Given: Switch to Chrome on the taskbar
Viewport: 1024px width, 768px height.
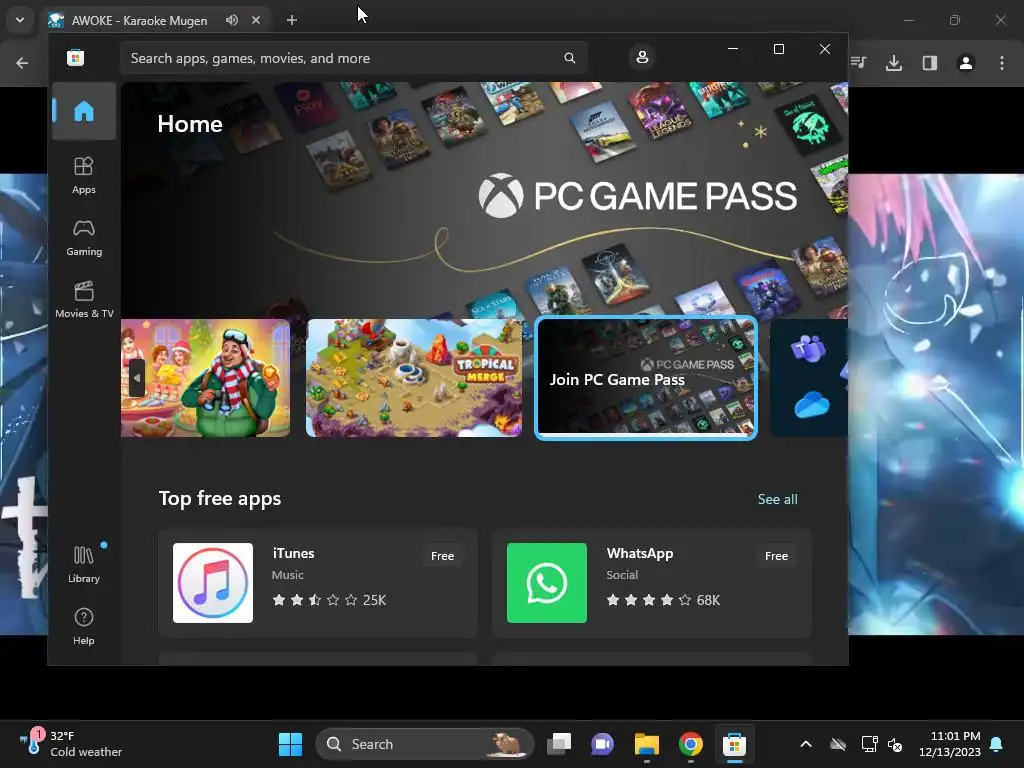Looking at the screenshot, I should coord(690,744).
